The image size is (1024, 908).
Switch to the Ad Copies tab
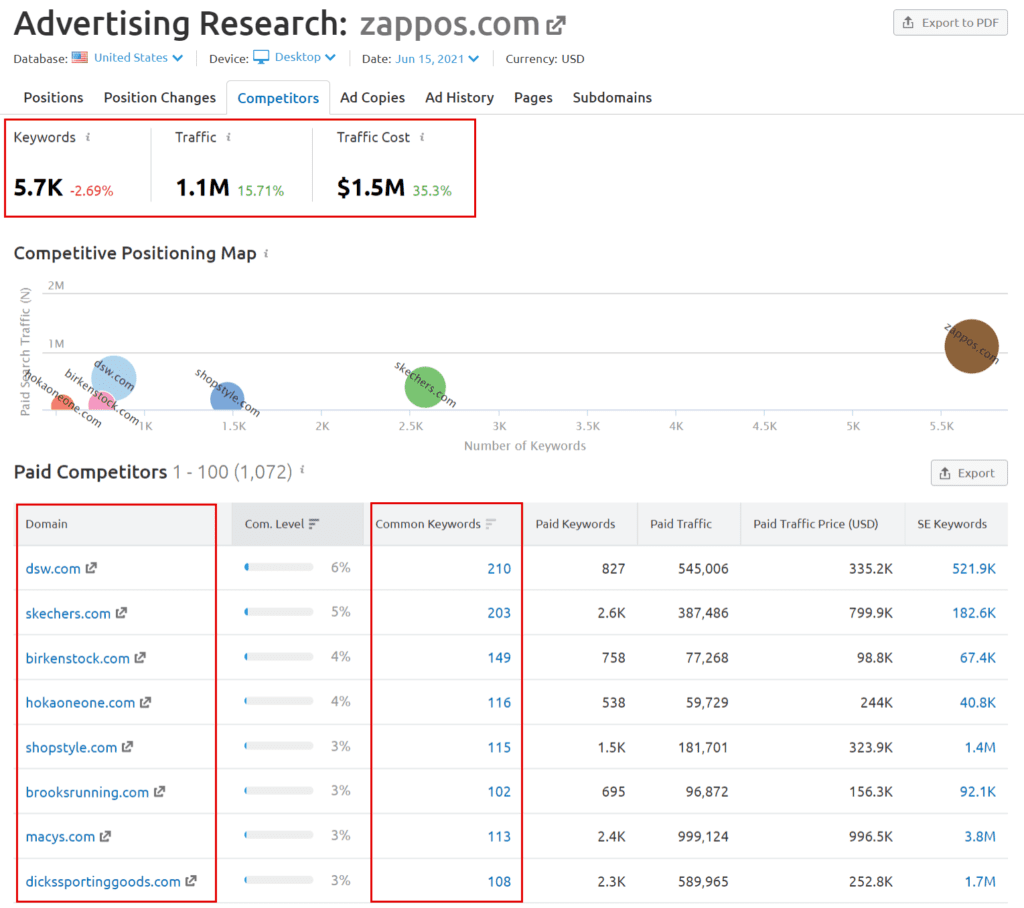pos(372,98)
